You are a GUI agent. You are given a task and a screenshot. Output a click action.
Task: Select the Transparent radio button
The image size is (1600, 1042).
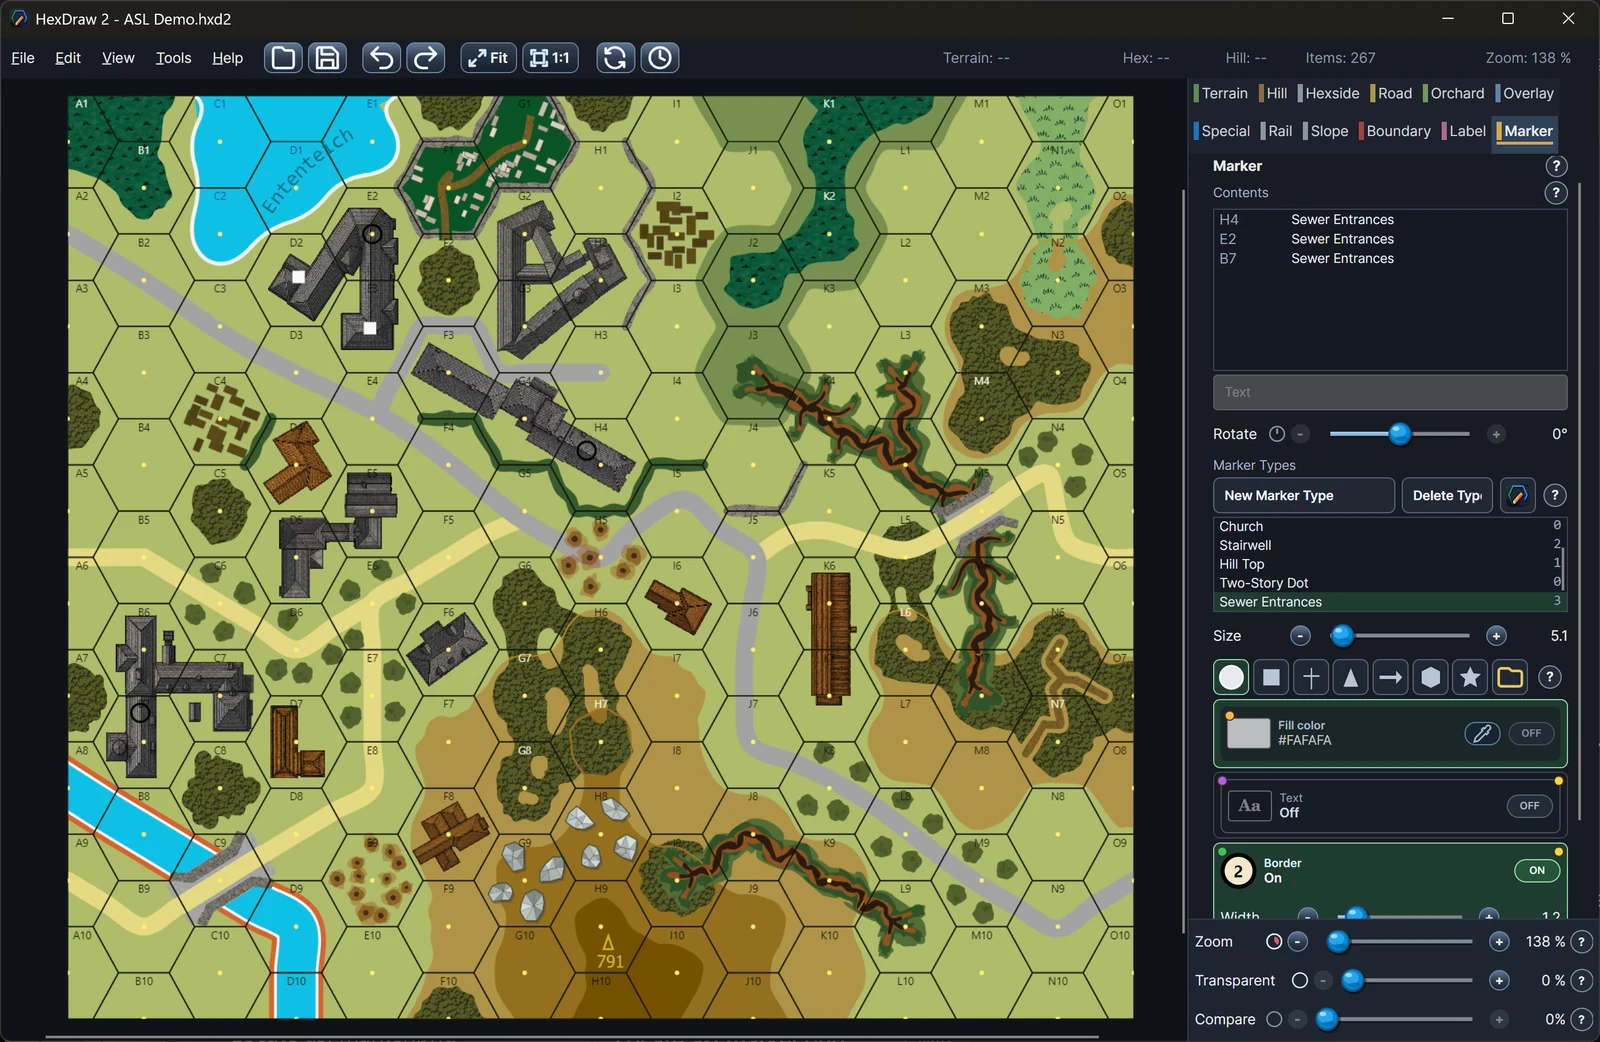[x=1300, y=981]
